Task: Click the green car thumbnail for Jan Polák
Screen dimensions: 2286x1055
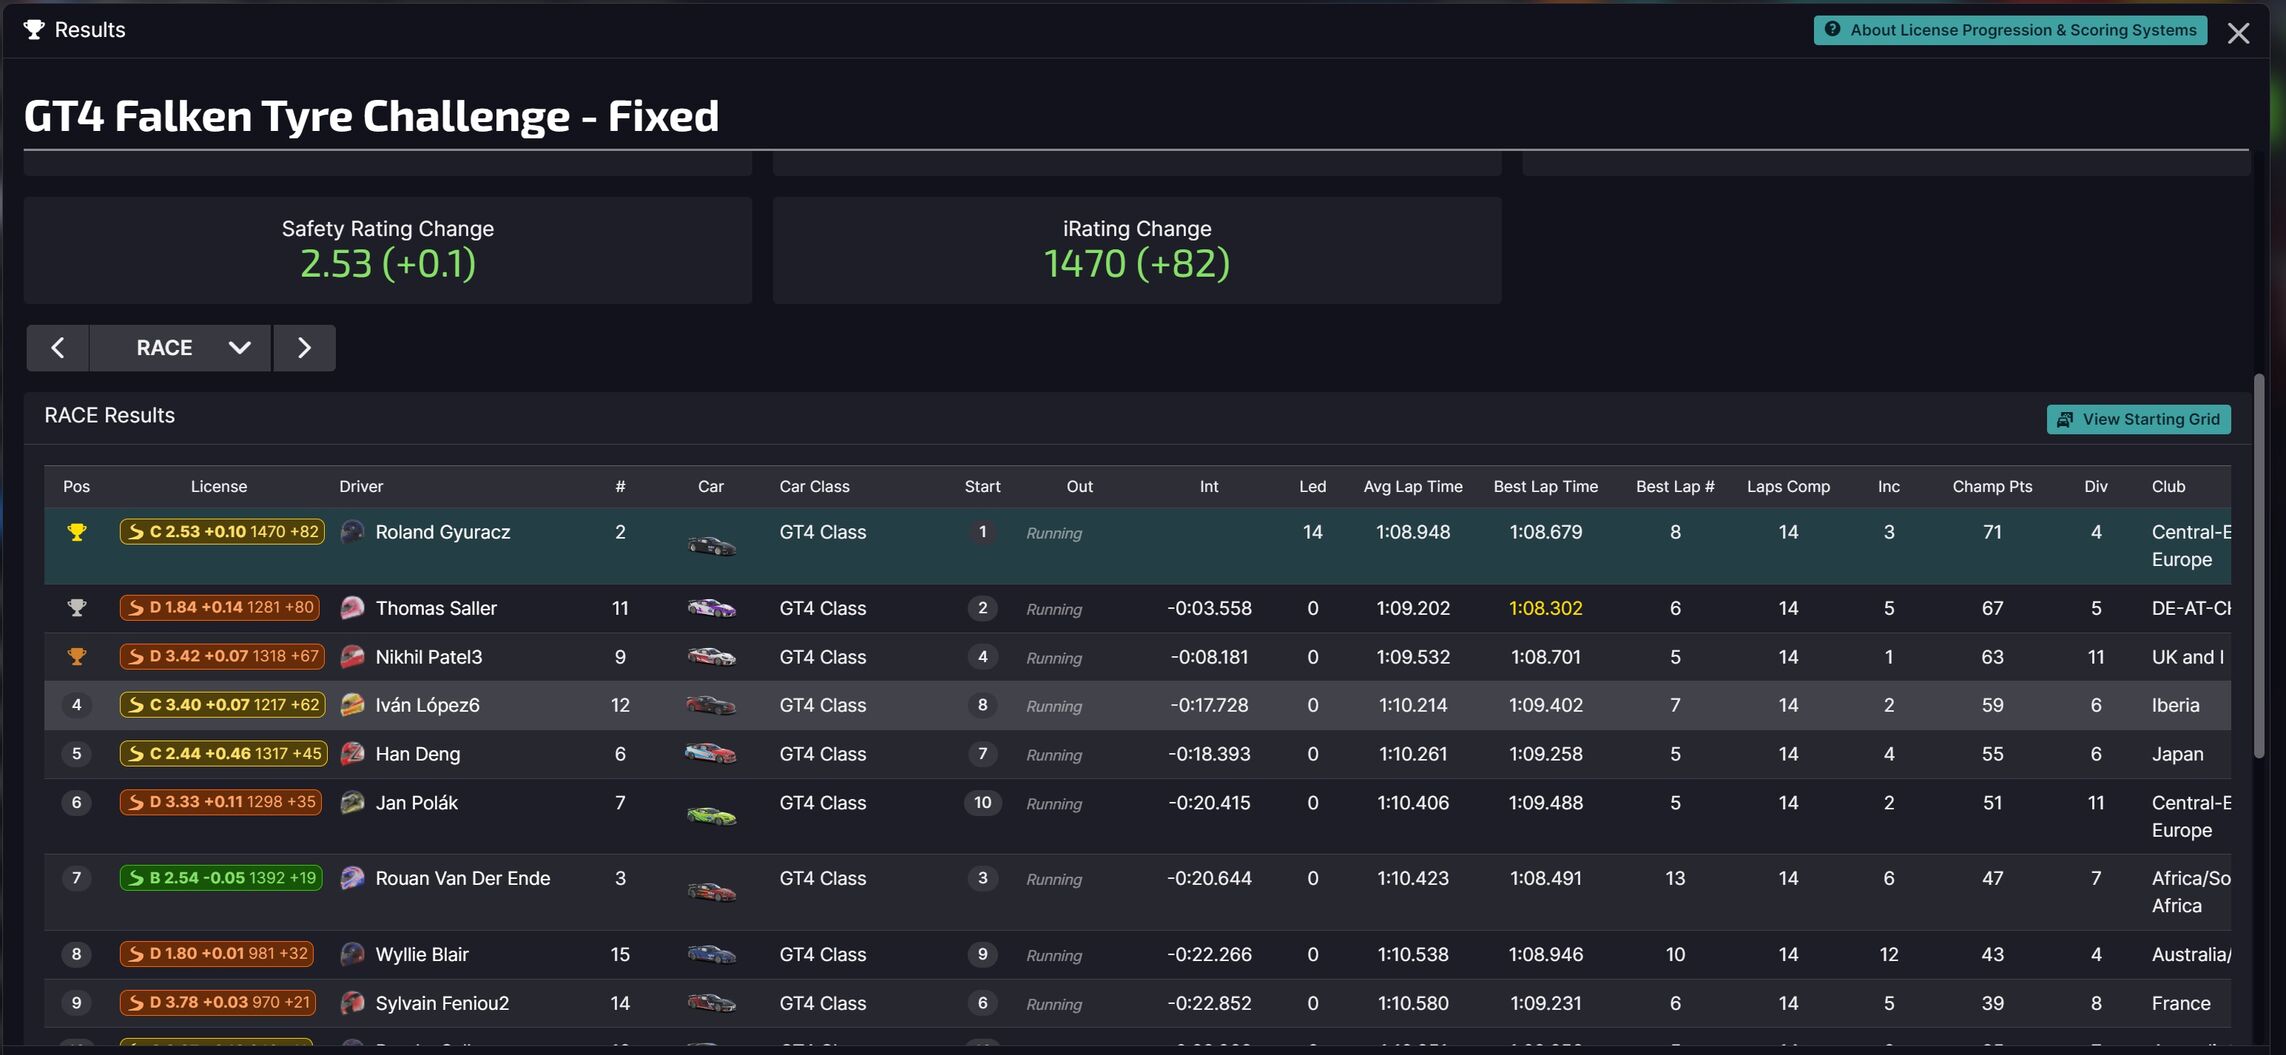Action: pyautogui.click(x=711, y=816)
